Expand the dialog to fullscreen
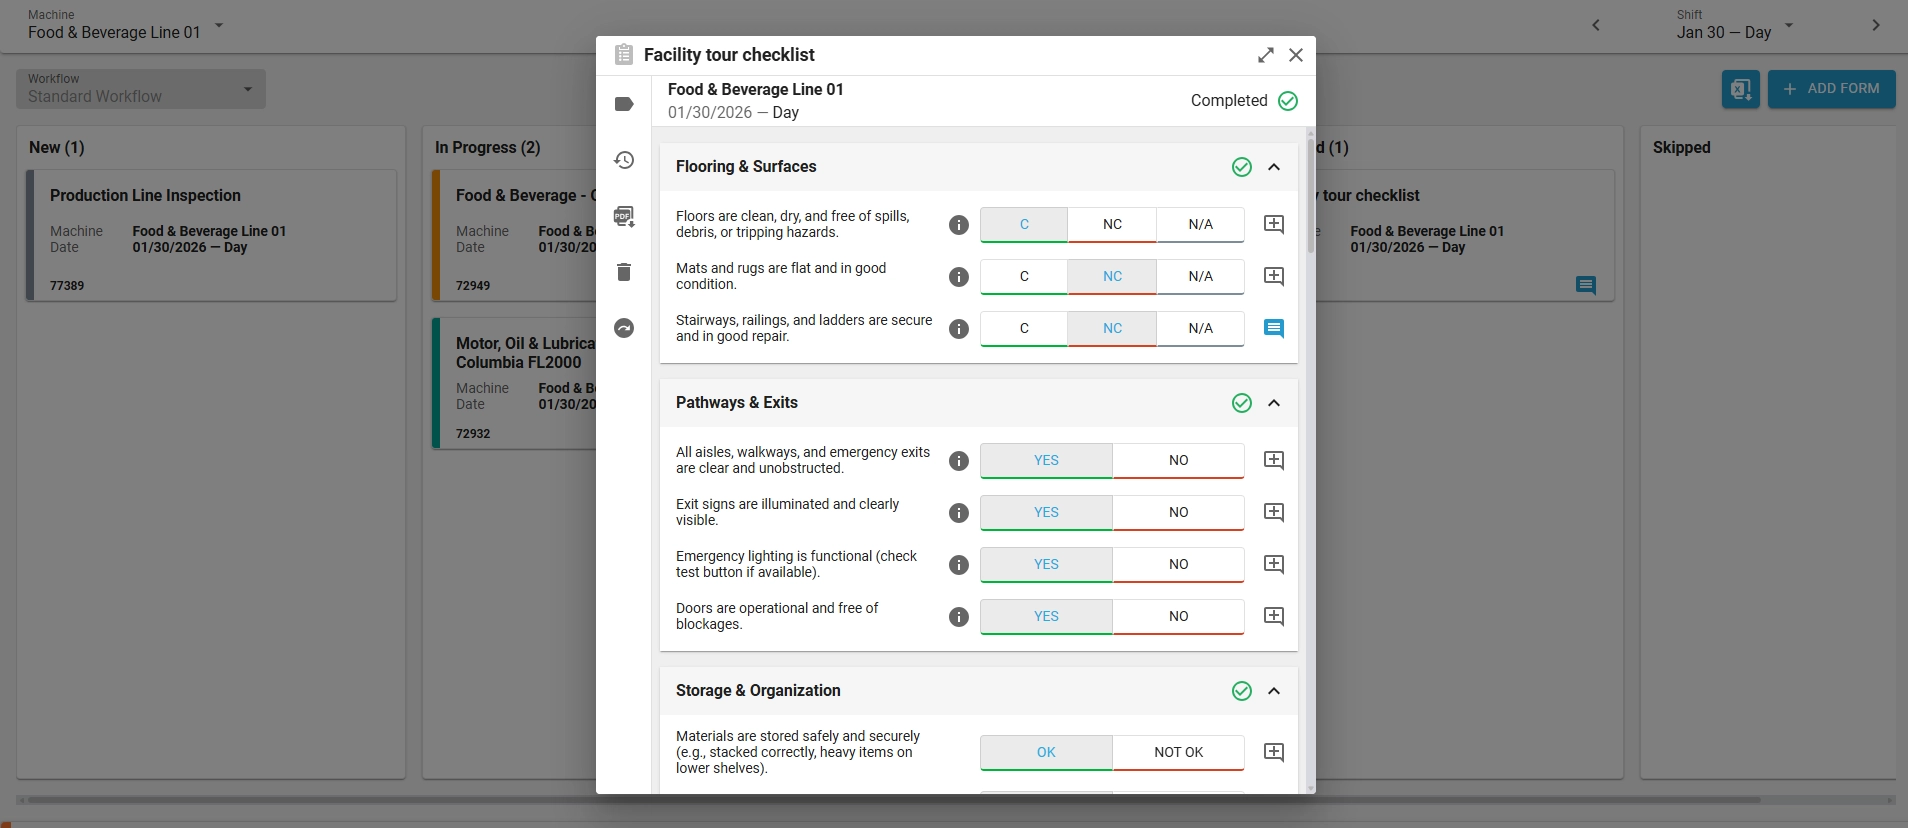1908x828 pixels. (1266, 55)
